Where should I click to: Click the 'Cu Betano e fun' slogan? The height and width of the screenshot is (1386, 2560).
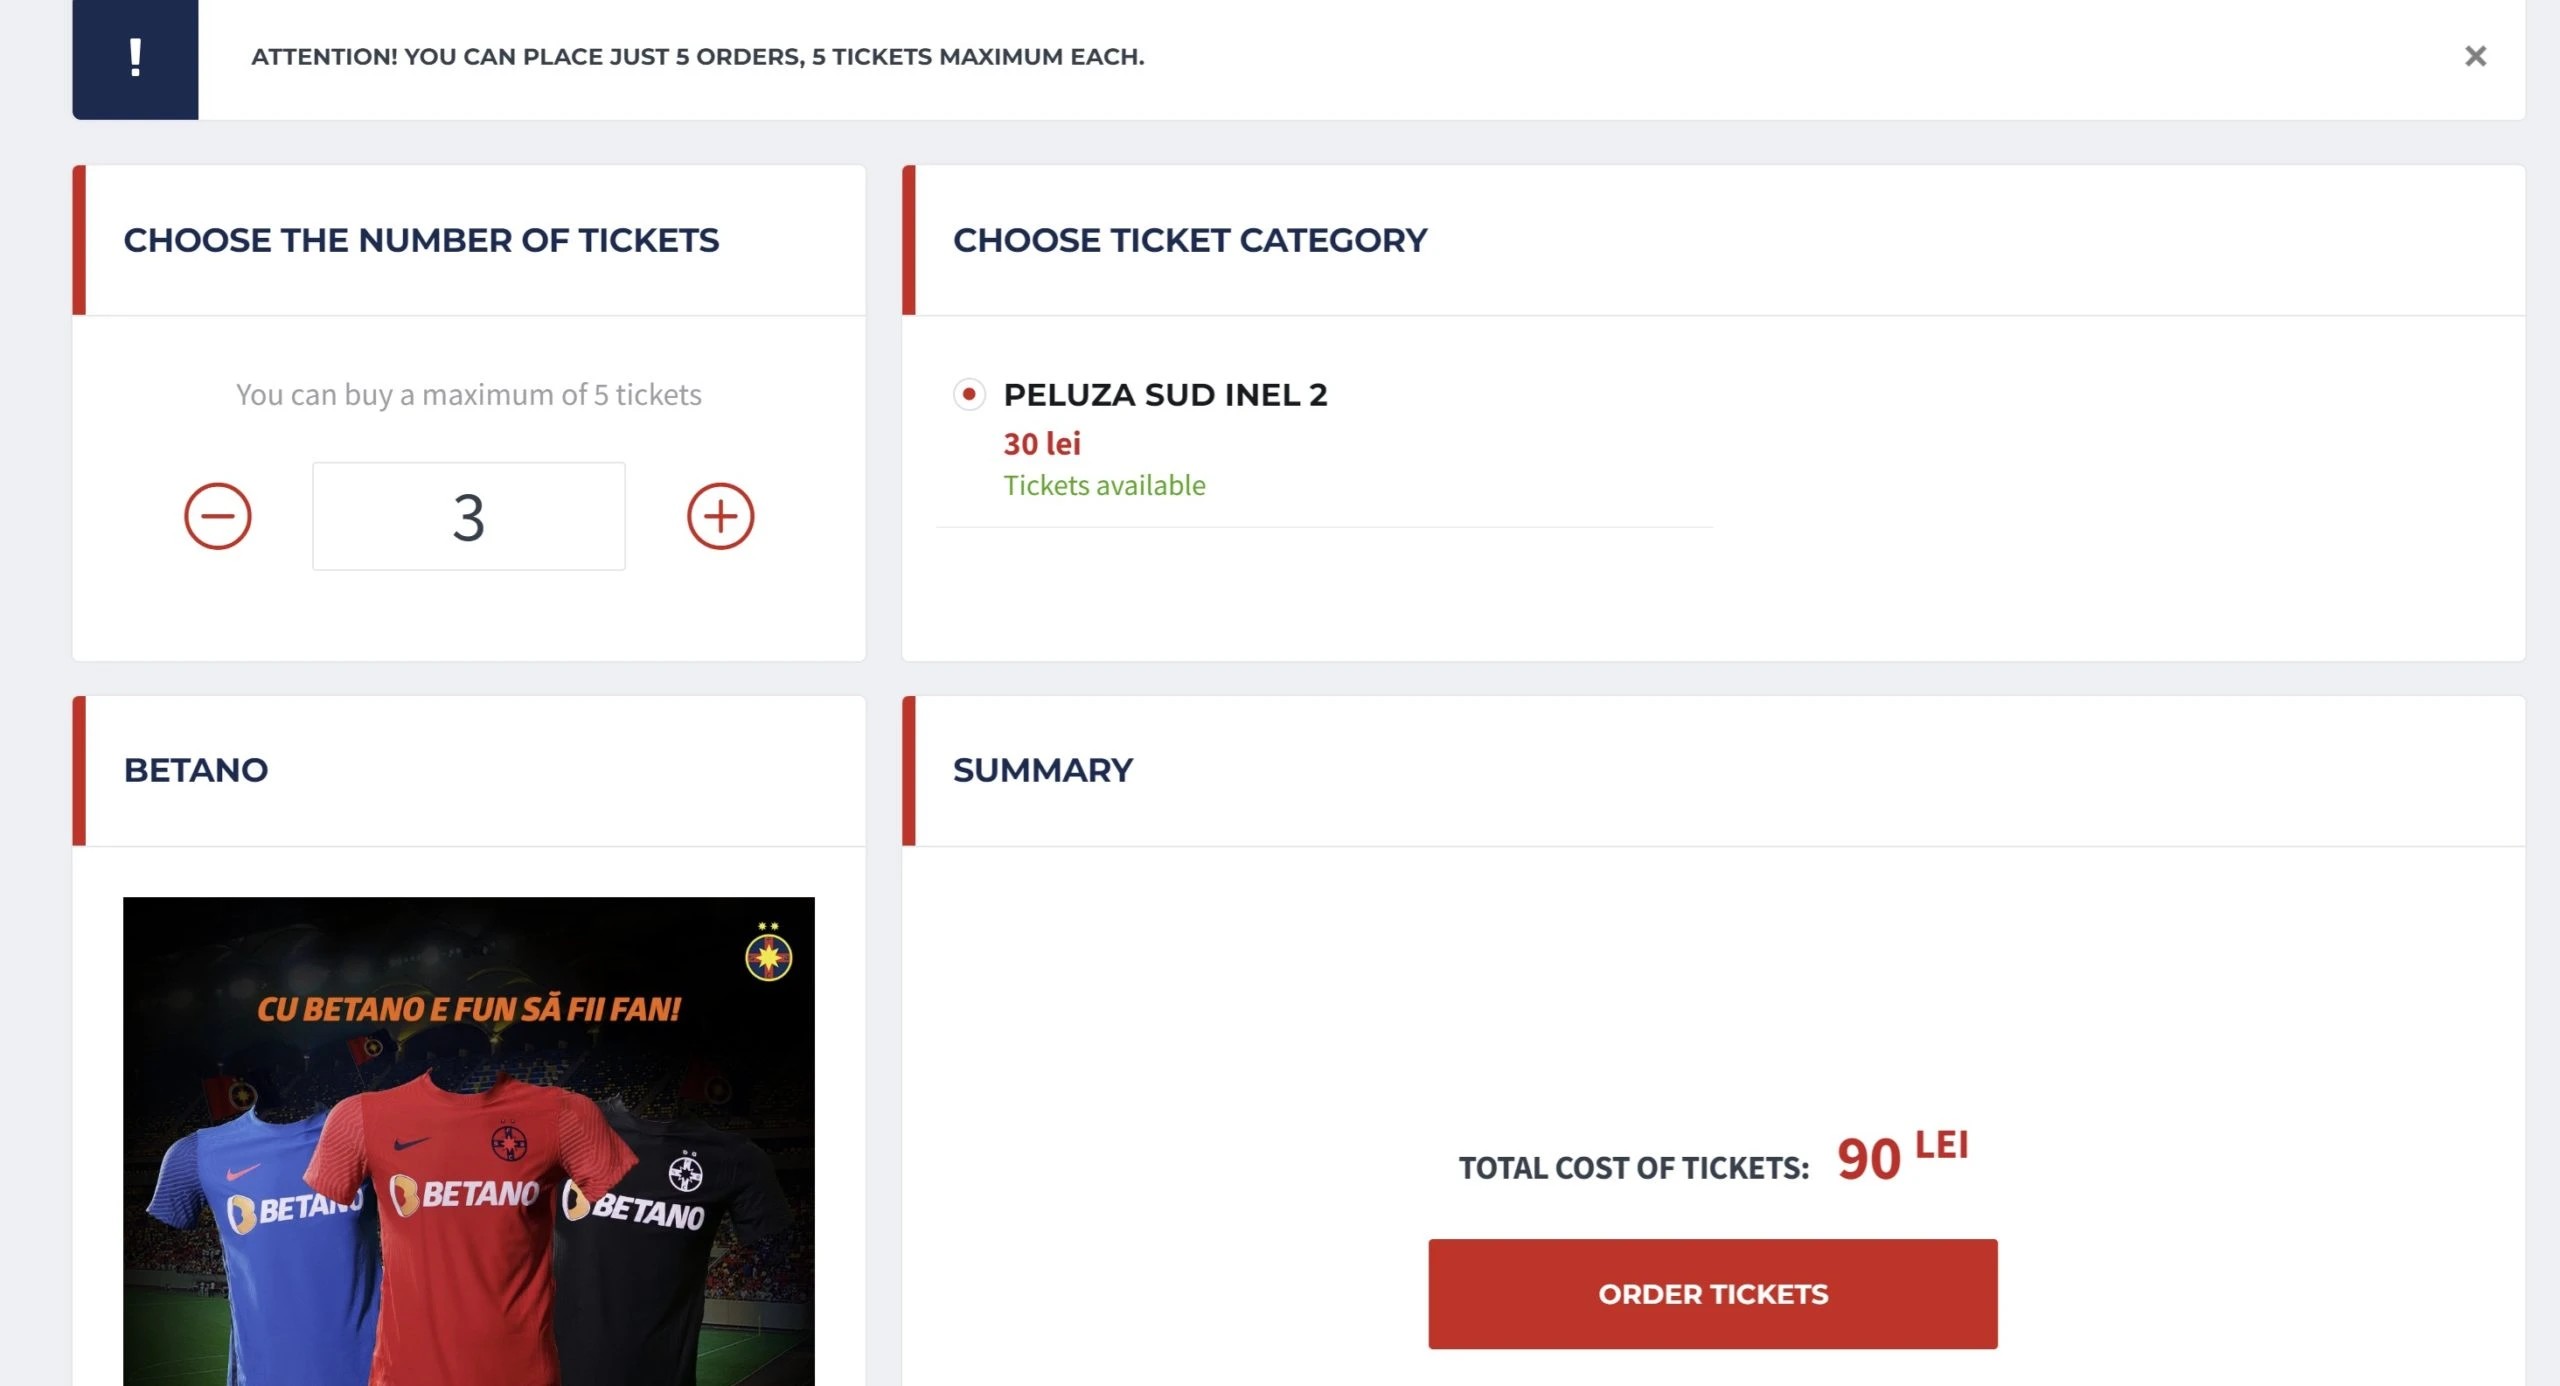coord(468,1009)
